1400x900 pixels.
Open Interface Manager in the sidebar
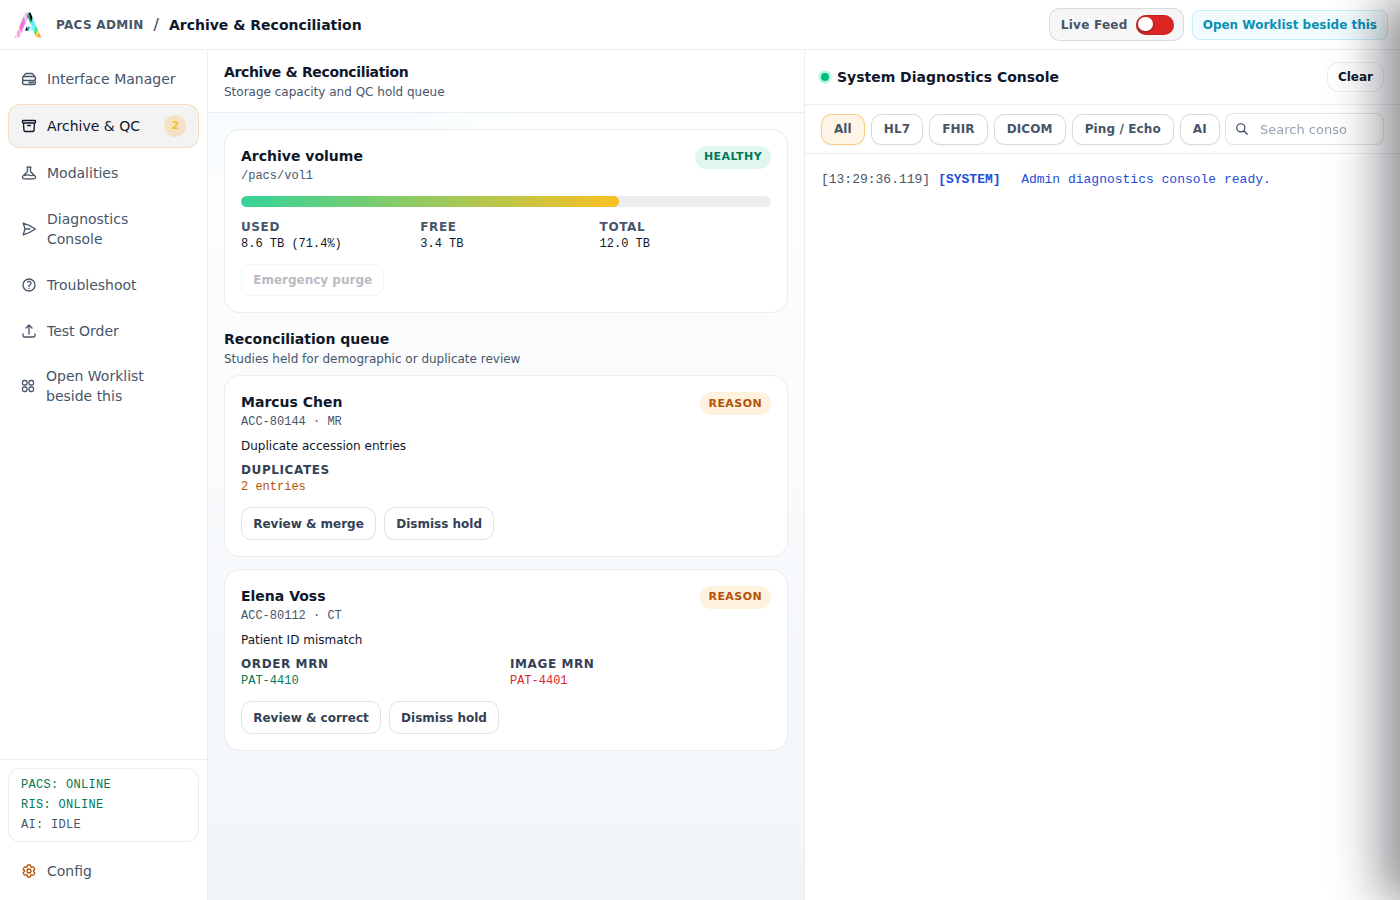[103, 79]
